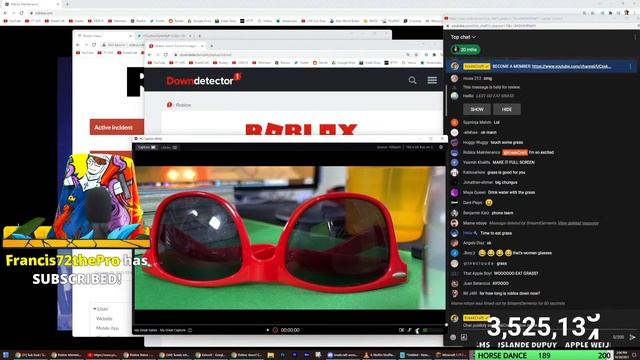Screen dimensions: 640x360
Task: Select Roblox Maintenance tab in main Chrome
Action: point(31,4)
